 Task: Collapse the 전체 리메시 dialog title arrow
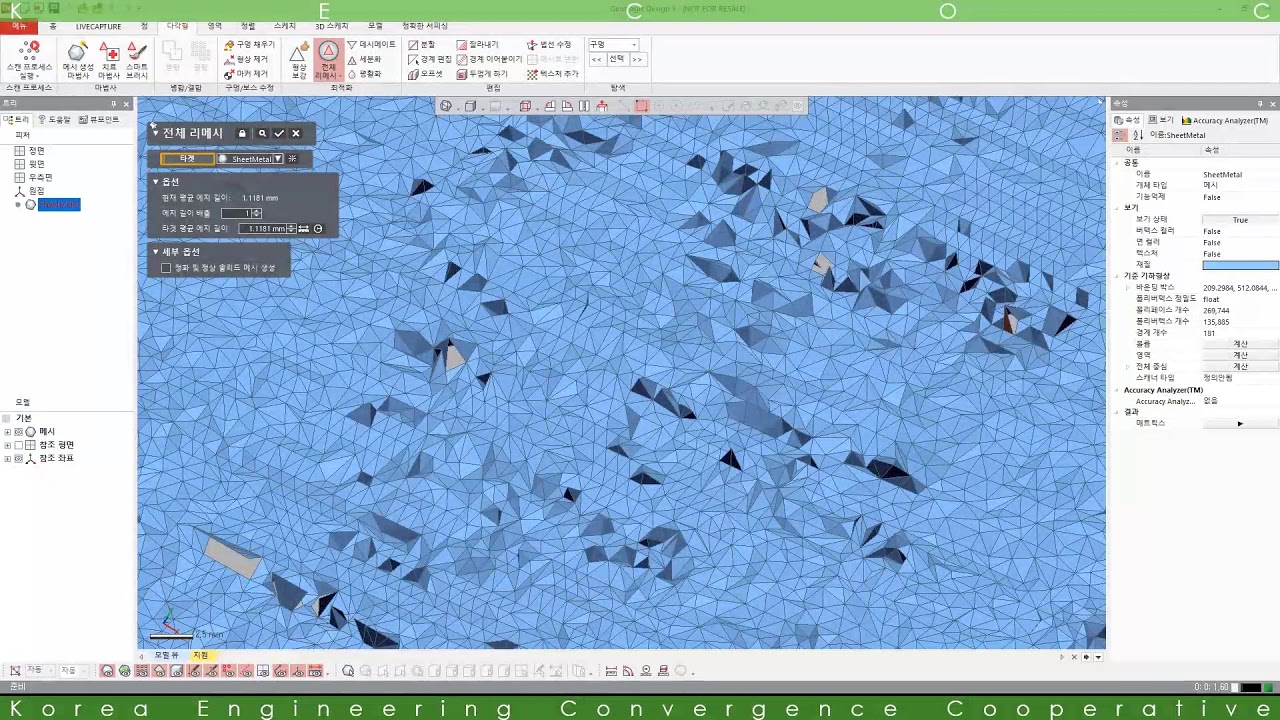(x=154, y=131)
